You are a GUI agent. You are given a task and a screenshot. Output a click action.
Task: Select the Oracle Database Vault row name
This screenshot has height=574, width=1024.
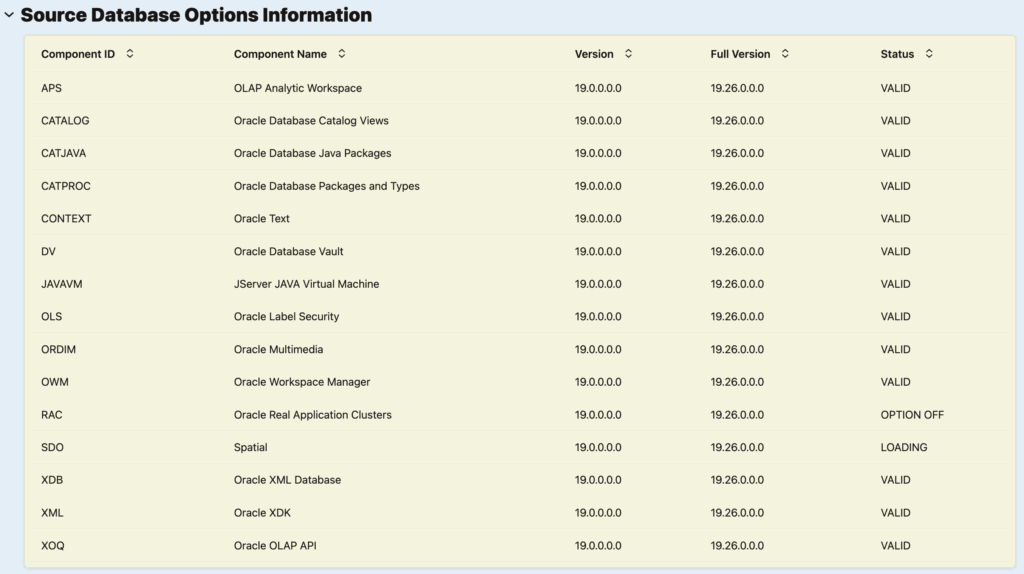coord(288,251)
